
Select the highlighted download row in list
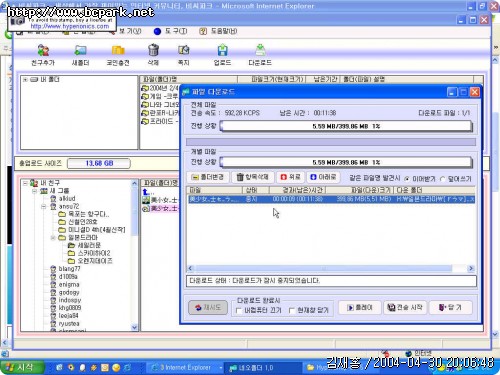tap(331, 199)
